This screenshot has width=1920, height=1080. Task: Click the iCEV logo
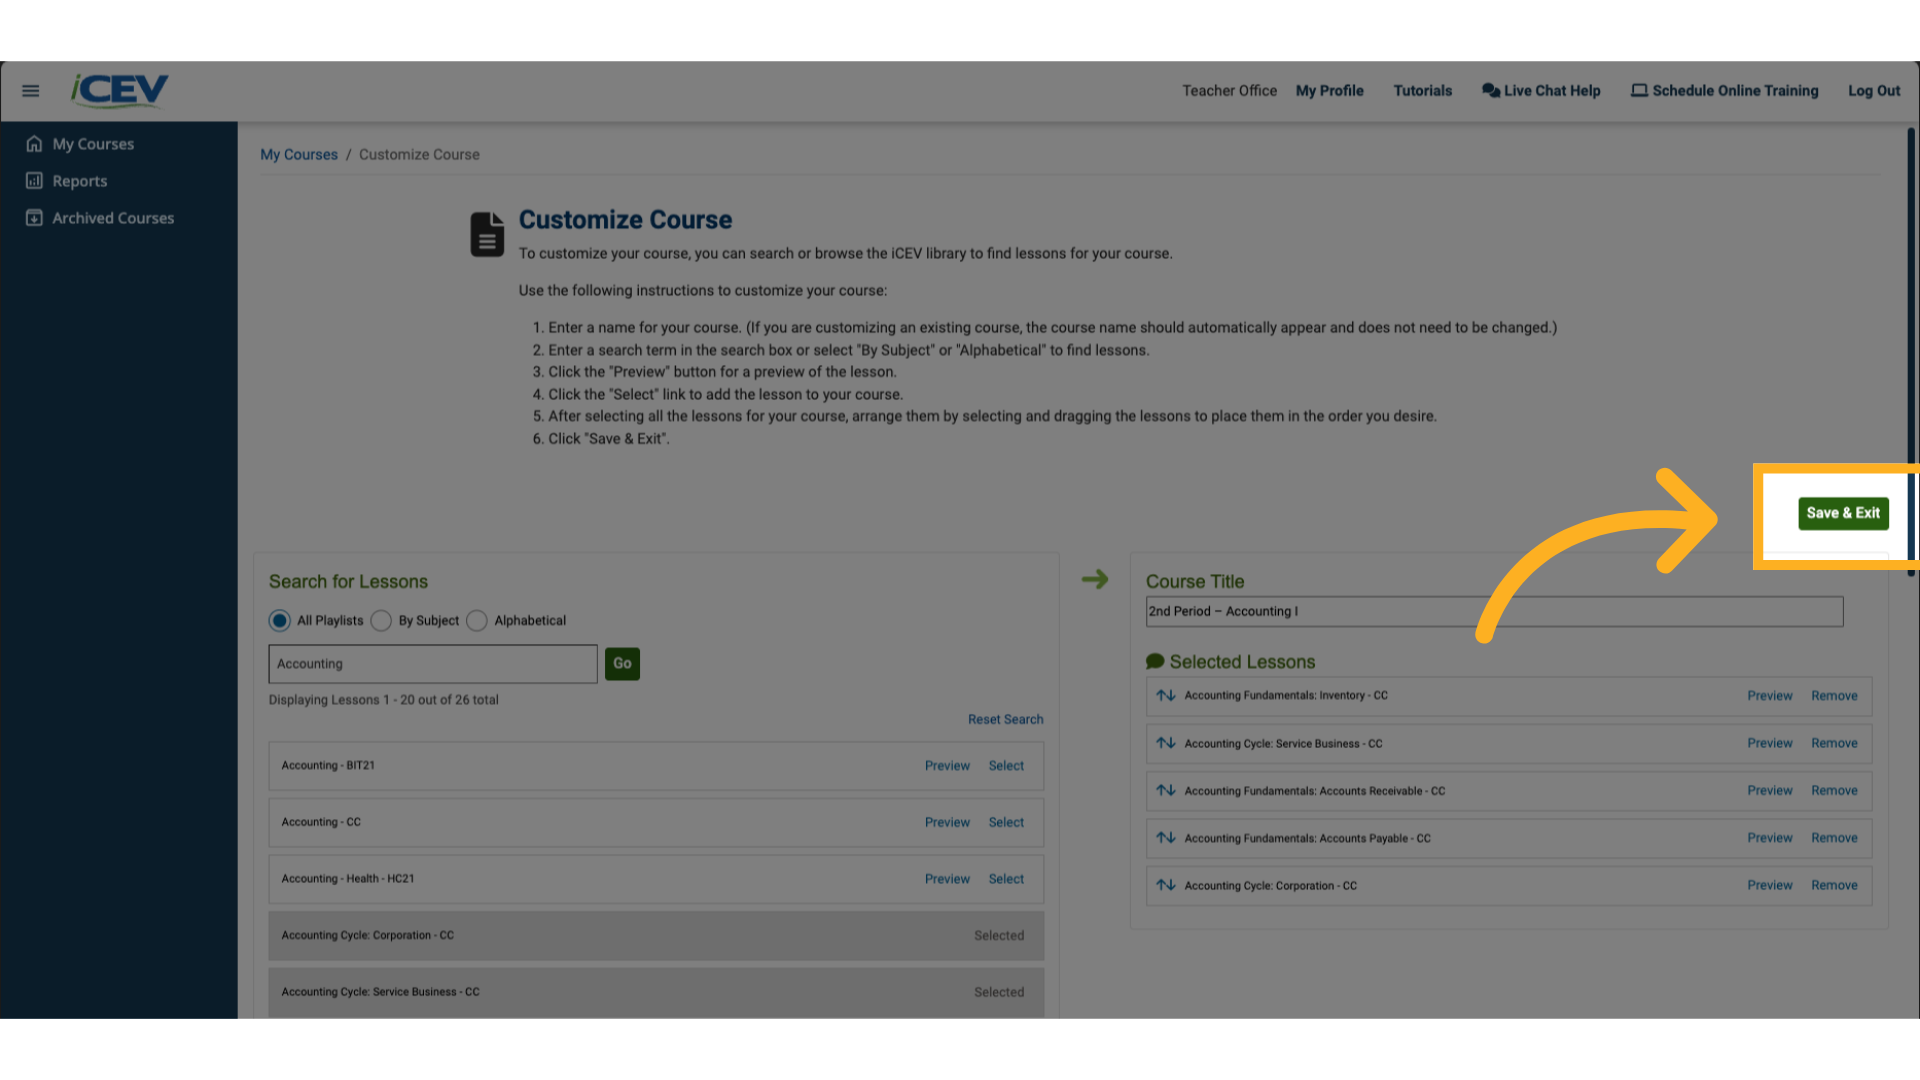[118, 90]
